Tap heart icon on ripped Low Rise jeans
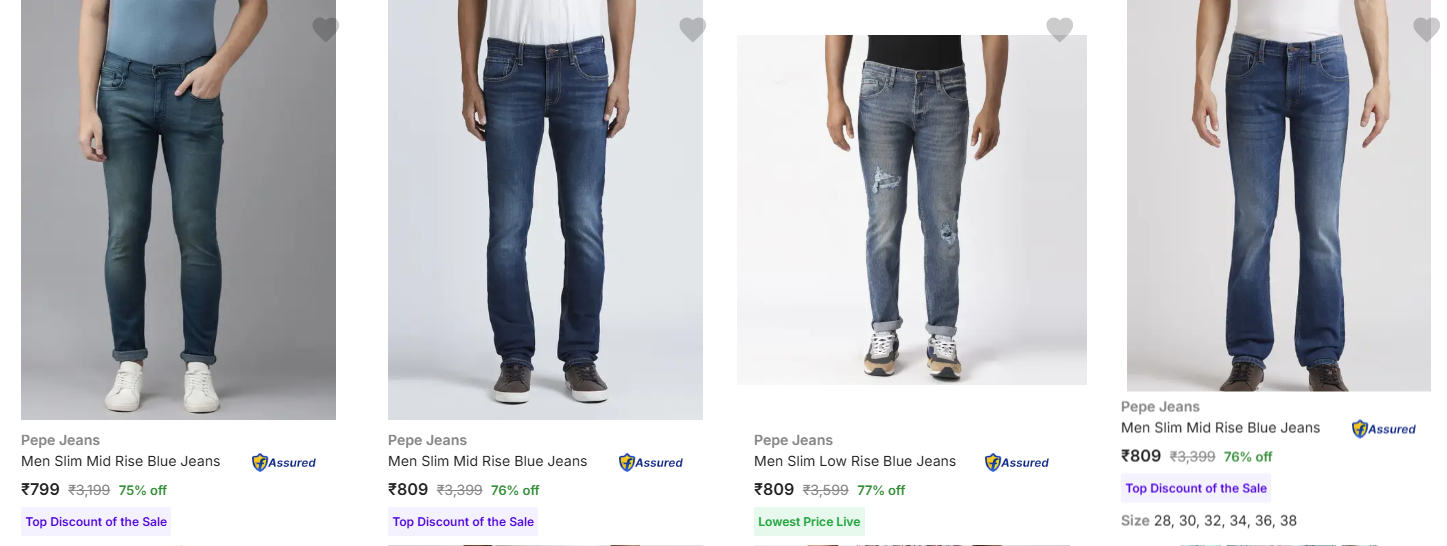 [1059, 30]
